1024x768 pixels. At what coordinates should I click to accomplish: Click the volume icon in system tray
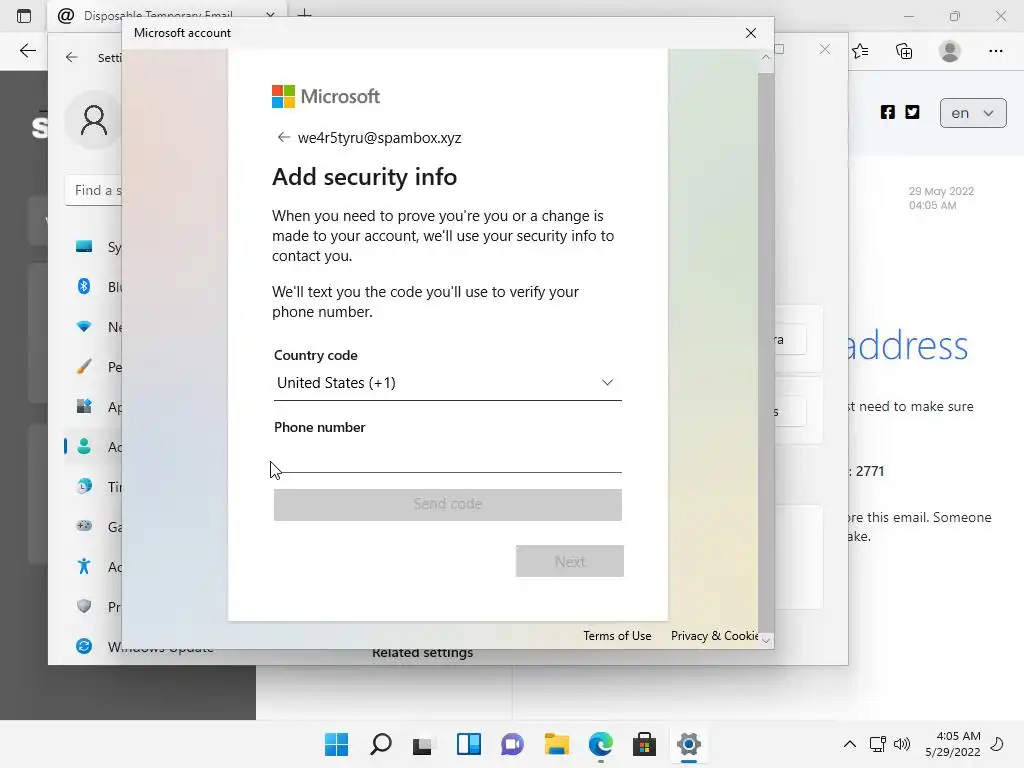click(x=902, y=744)
